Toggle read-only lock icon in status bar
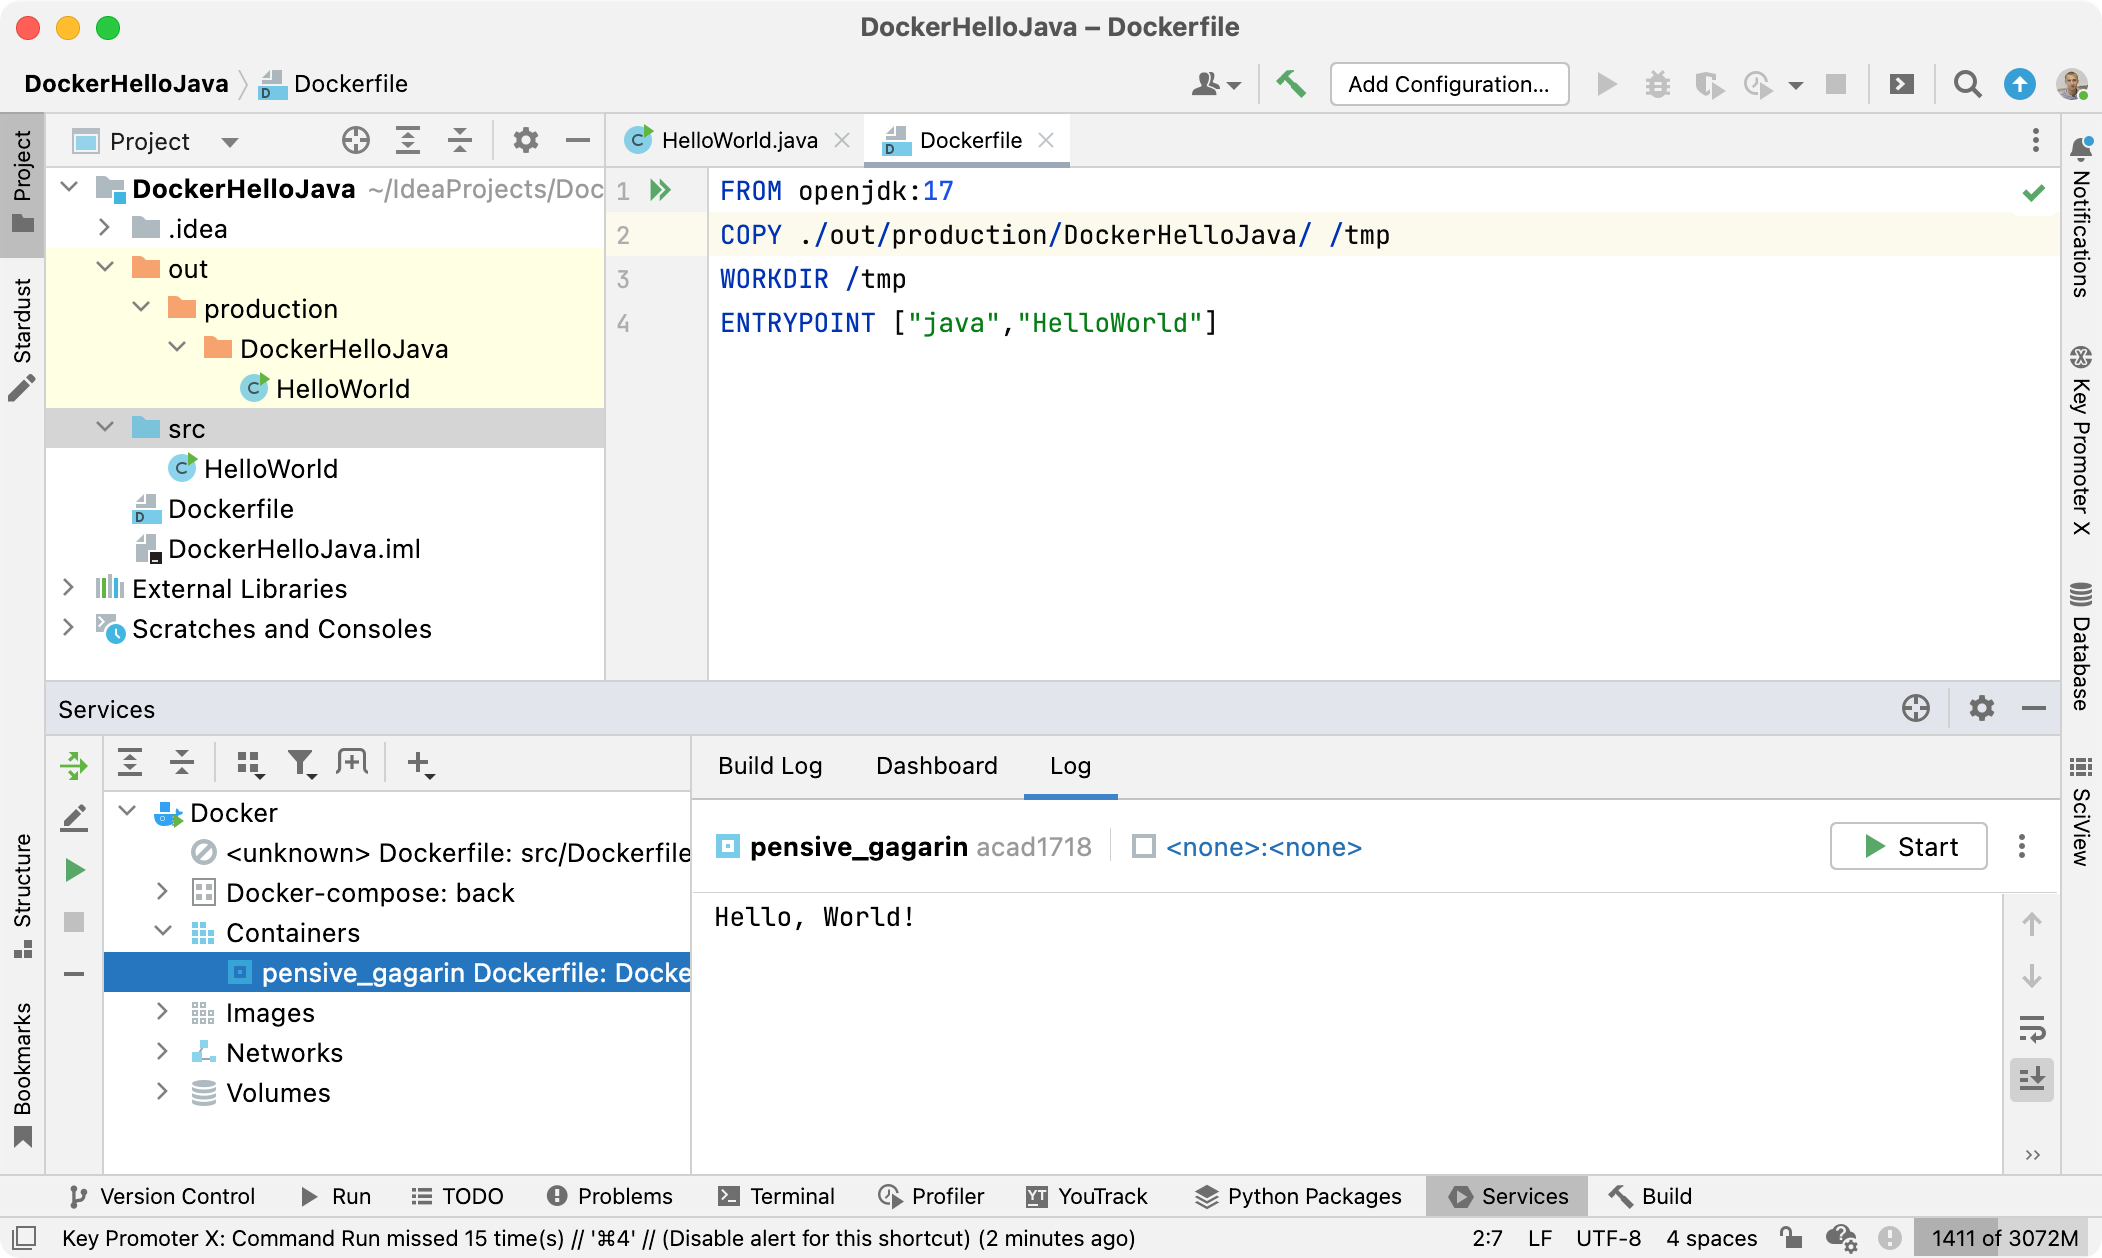Viewport: 2102px width, 1258px height. click(1791, 1238)
